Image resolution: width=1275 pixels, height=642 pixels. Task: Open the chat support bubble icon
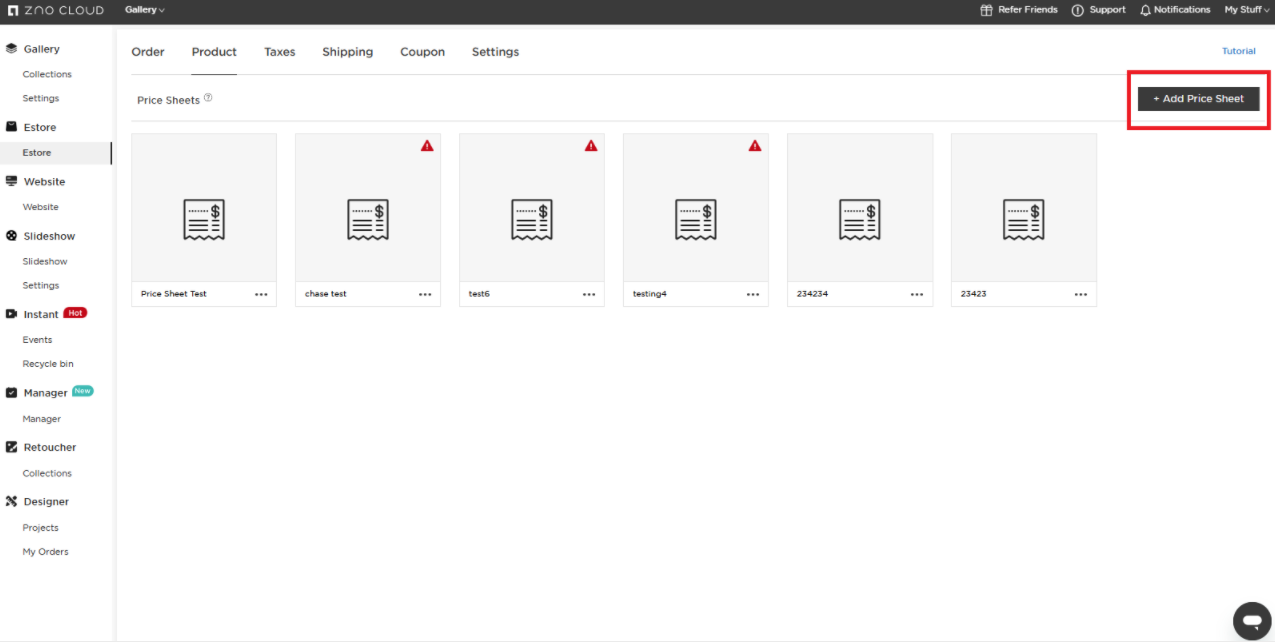(x=1251, y=620)
